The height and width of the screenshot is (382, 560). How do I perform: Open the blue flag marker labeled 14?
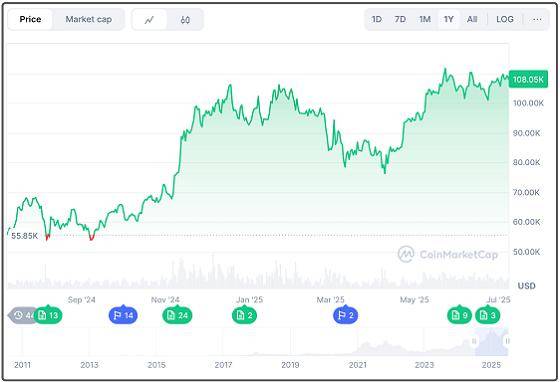[x=123, y=315]
